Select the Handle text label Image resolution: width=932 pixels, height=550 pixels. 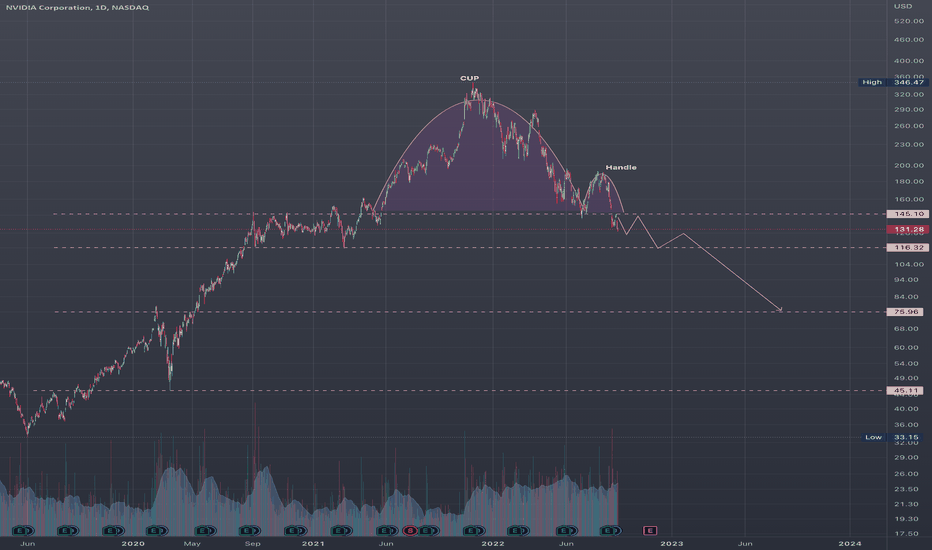(x=621, y=167)
